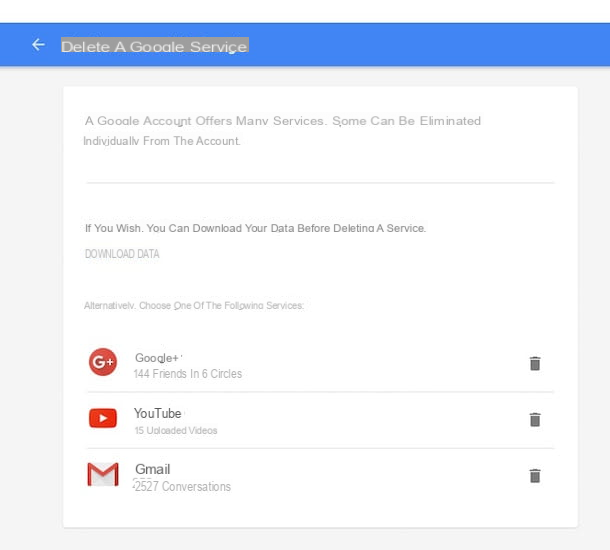Click the Google+ logo icon

(103, 362)
